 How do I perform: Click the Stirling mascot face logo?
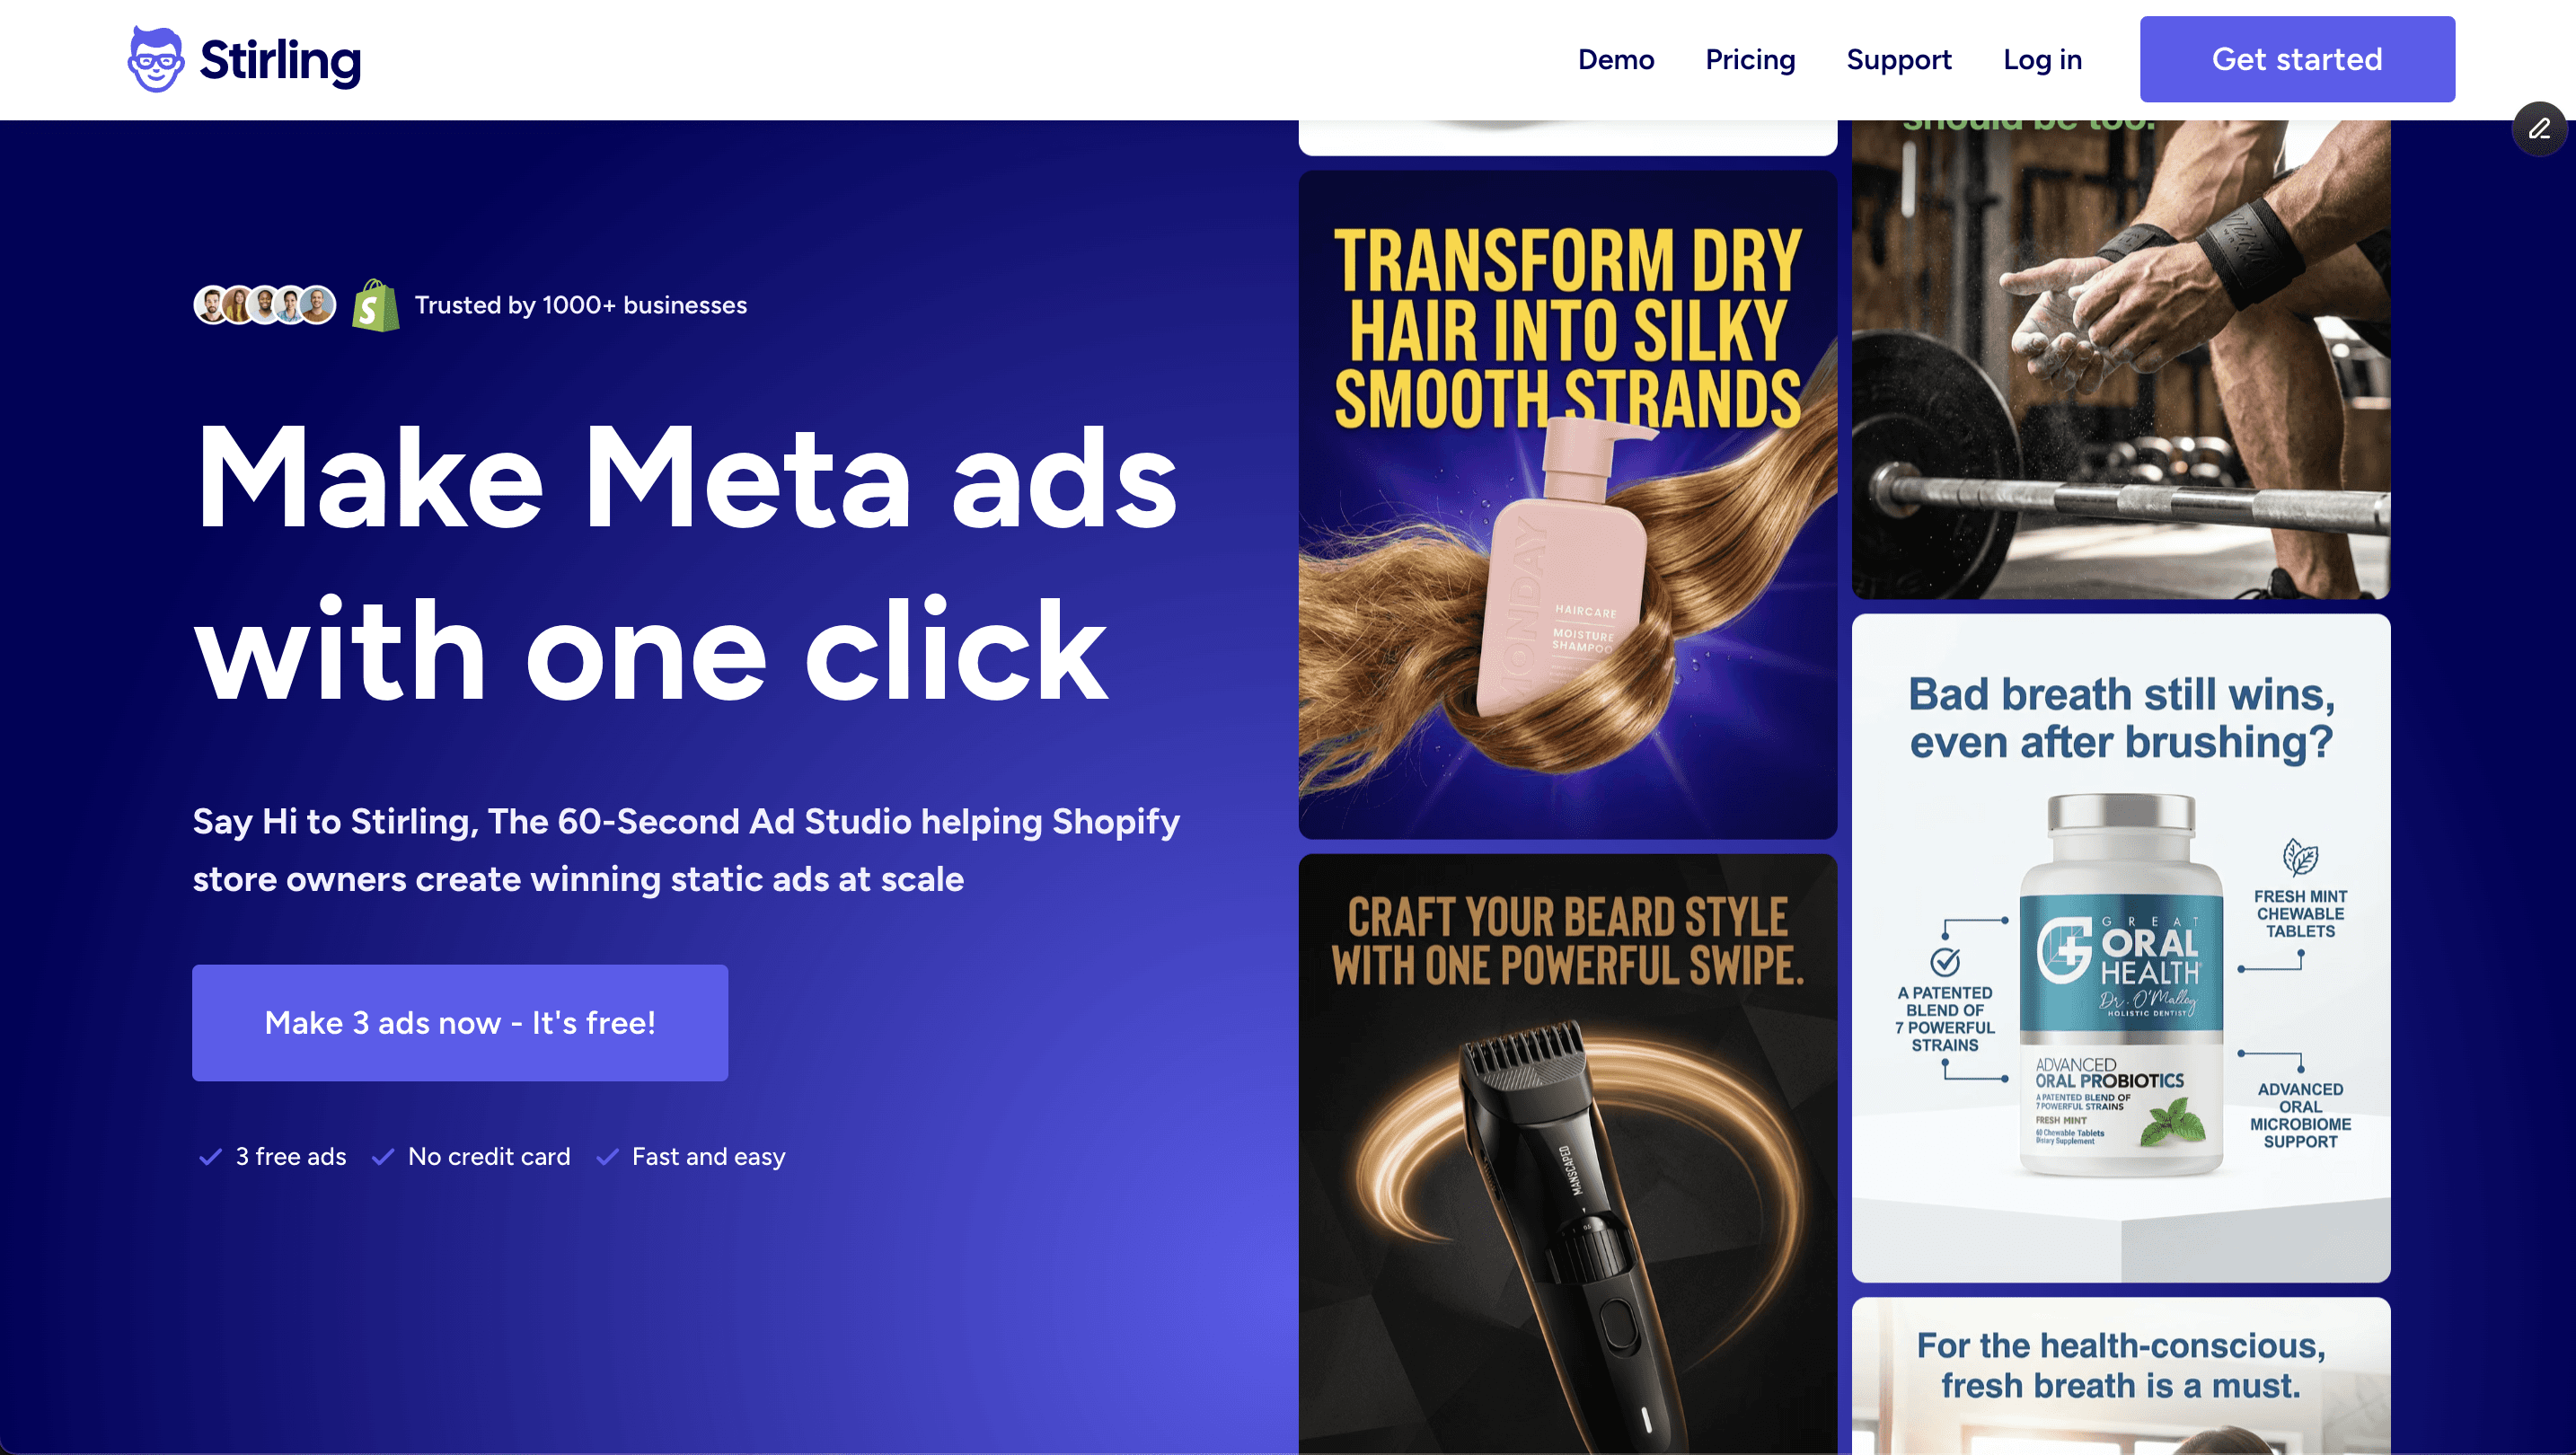tap(156, 59)
